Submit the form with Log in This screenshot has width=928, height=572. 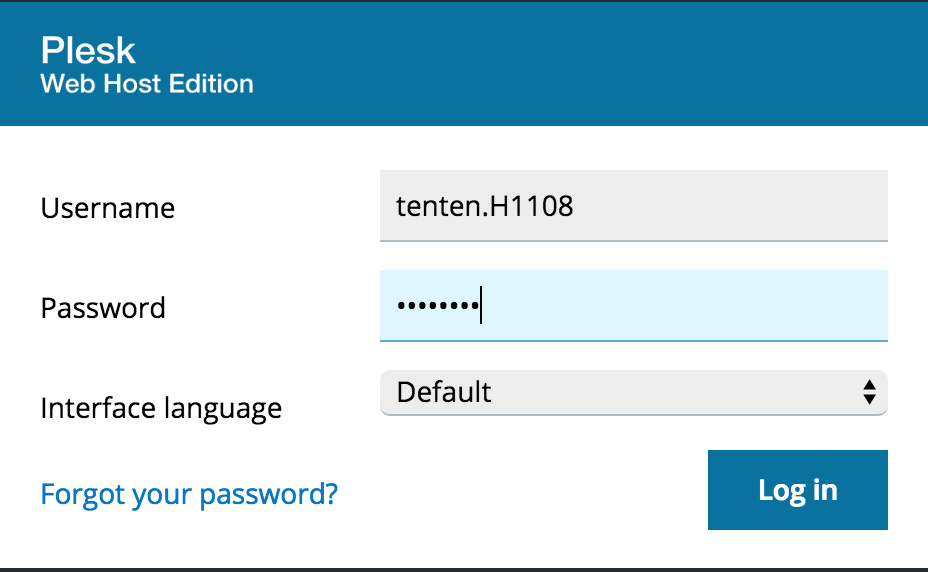[797, 490]
